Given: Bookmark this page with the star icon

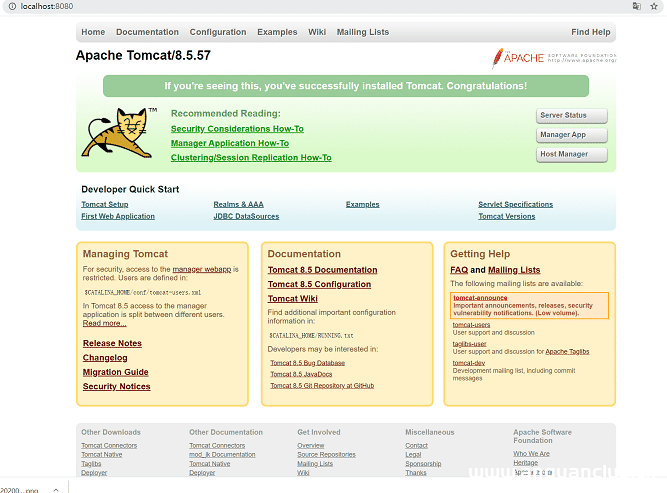Looking at the screenshot, I should (x=654, y=6).
